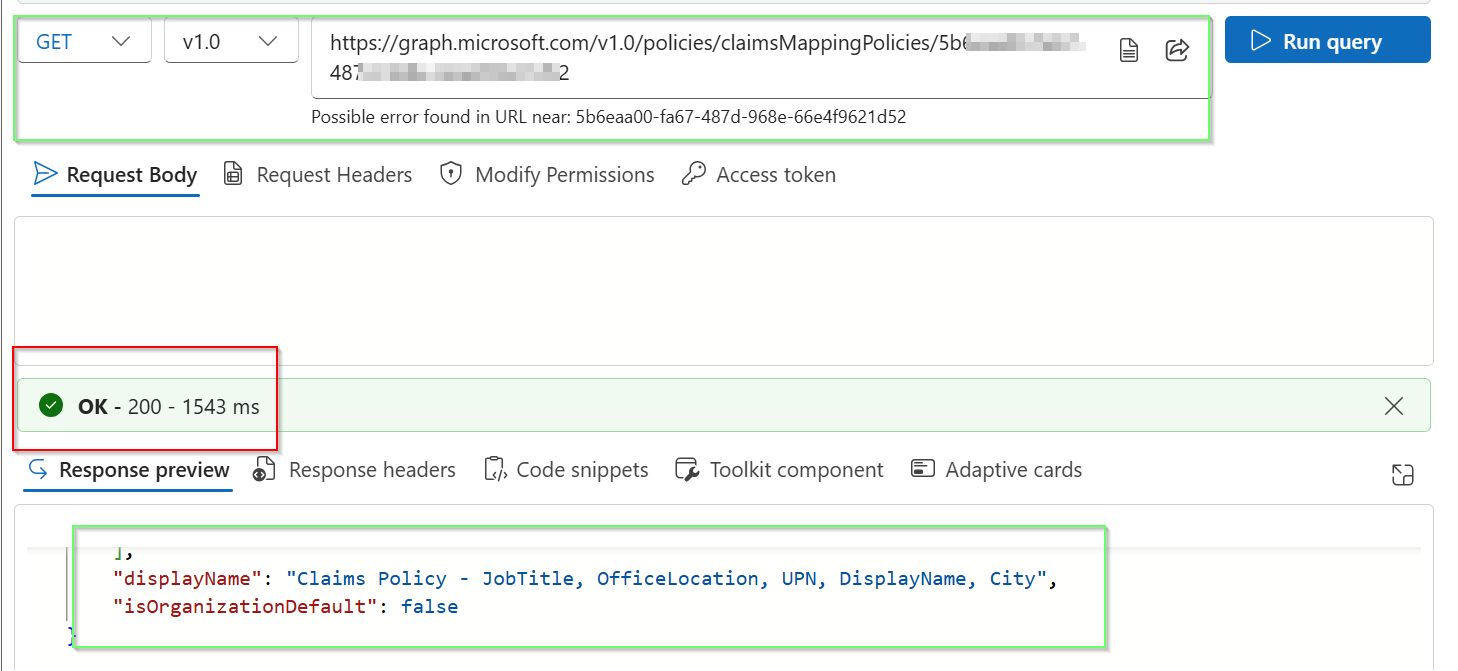Click the play icon on Run query
1458x671 pixels.
[x=1263, y=41]
